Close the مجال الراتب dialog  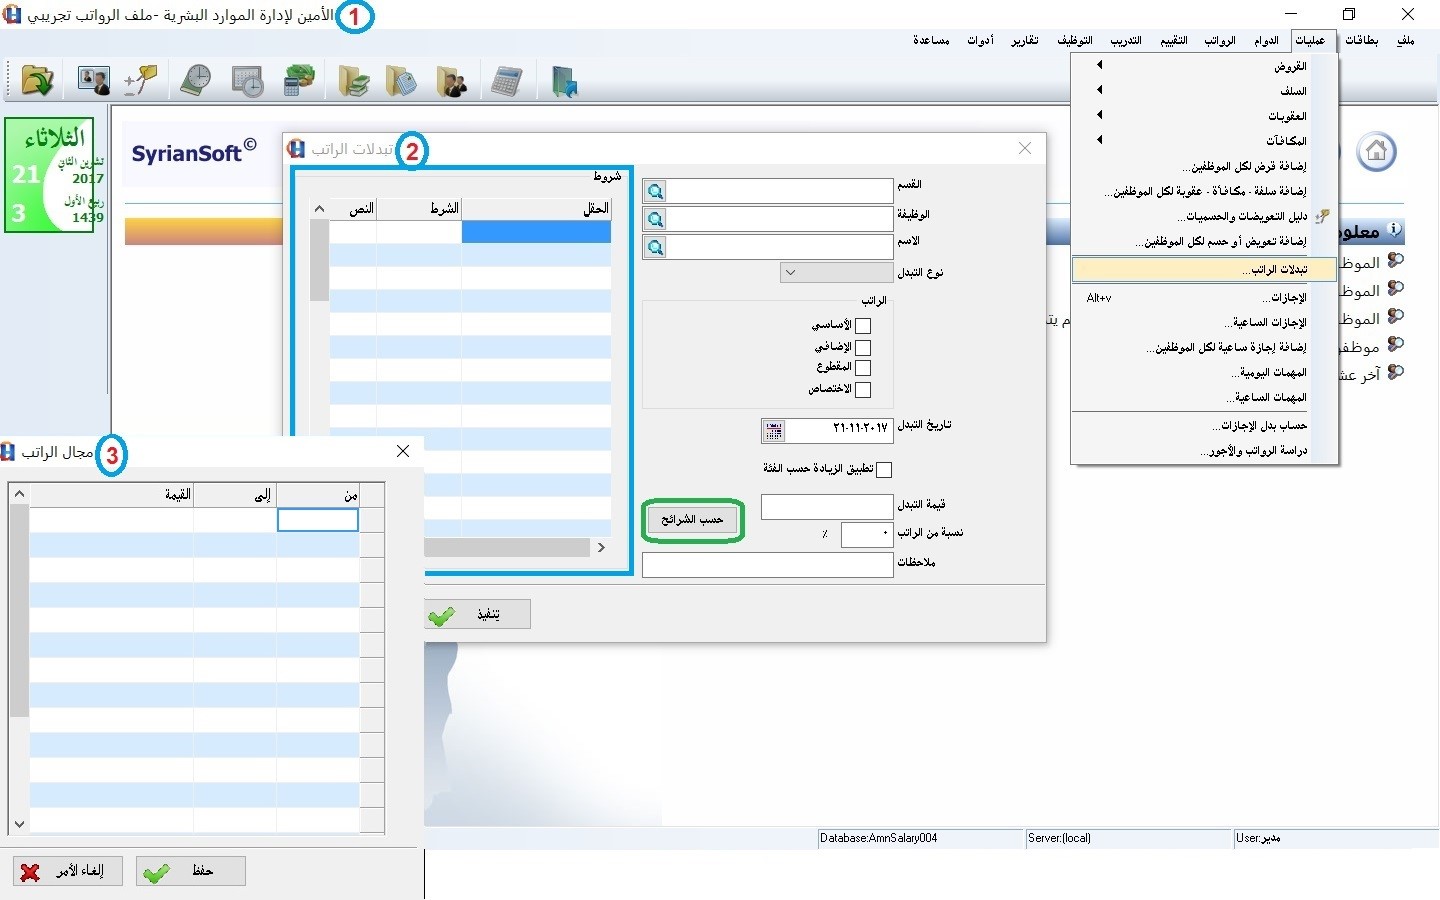pos(403,451)
